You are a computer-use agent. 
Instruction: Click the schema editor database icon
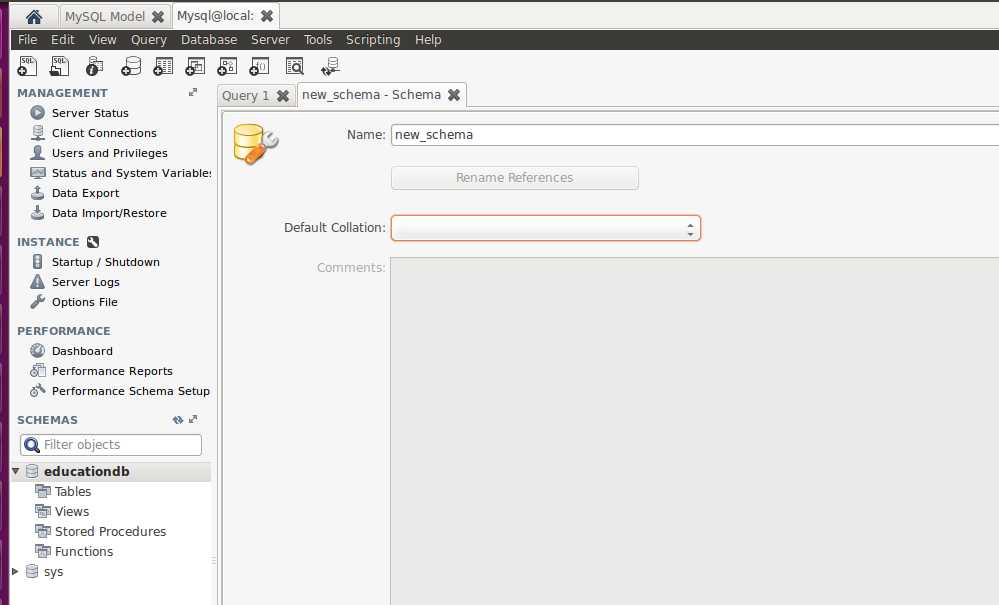pyautogui.click(x=255, y=144)
